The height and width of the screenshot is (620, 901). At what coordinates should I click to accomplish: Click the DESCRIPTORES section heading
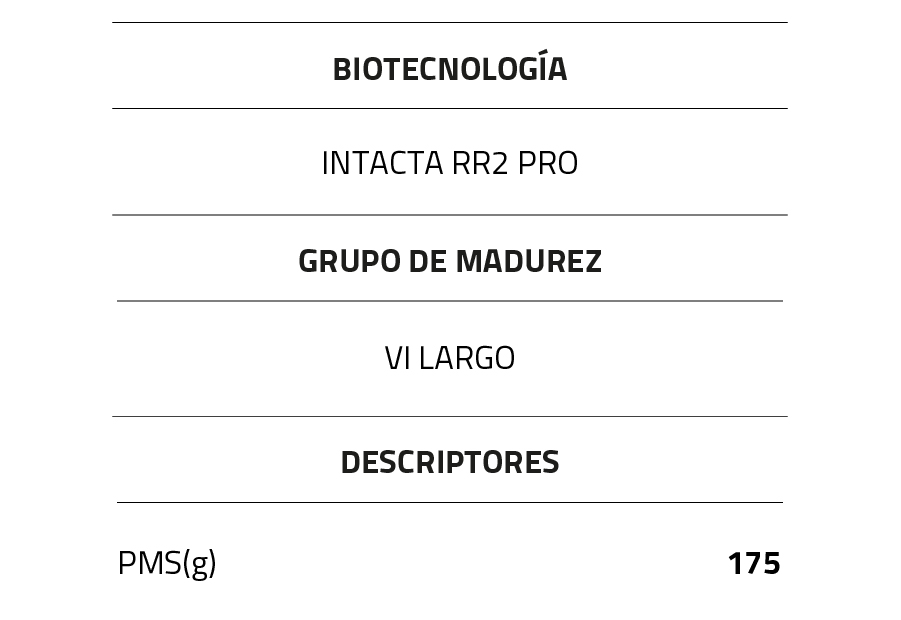tap(450, 462)
